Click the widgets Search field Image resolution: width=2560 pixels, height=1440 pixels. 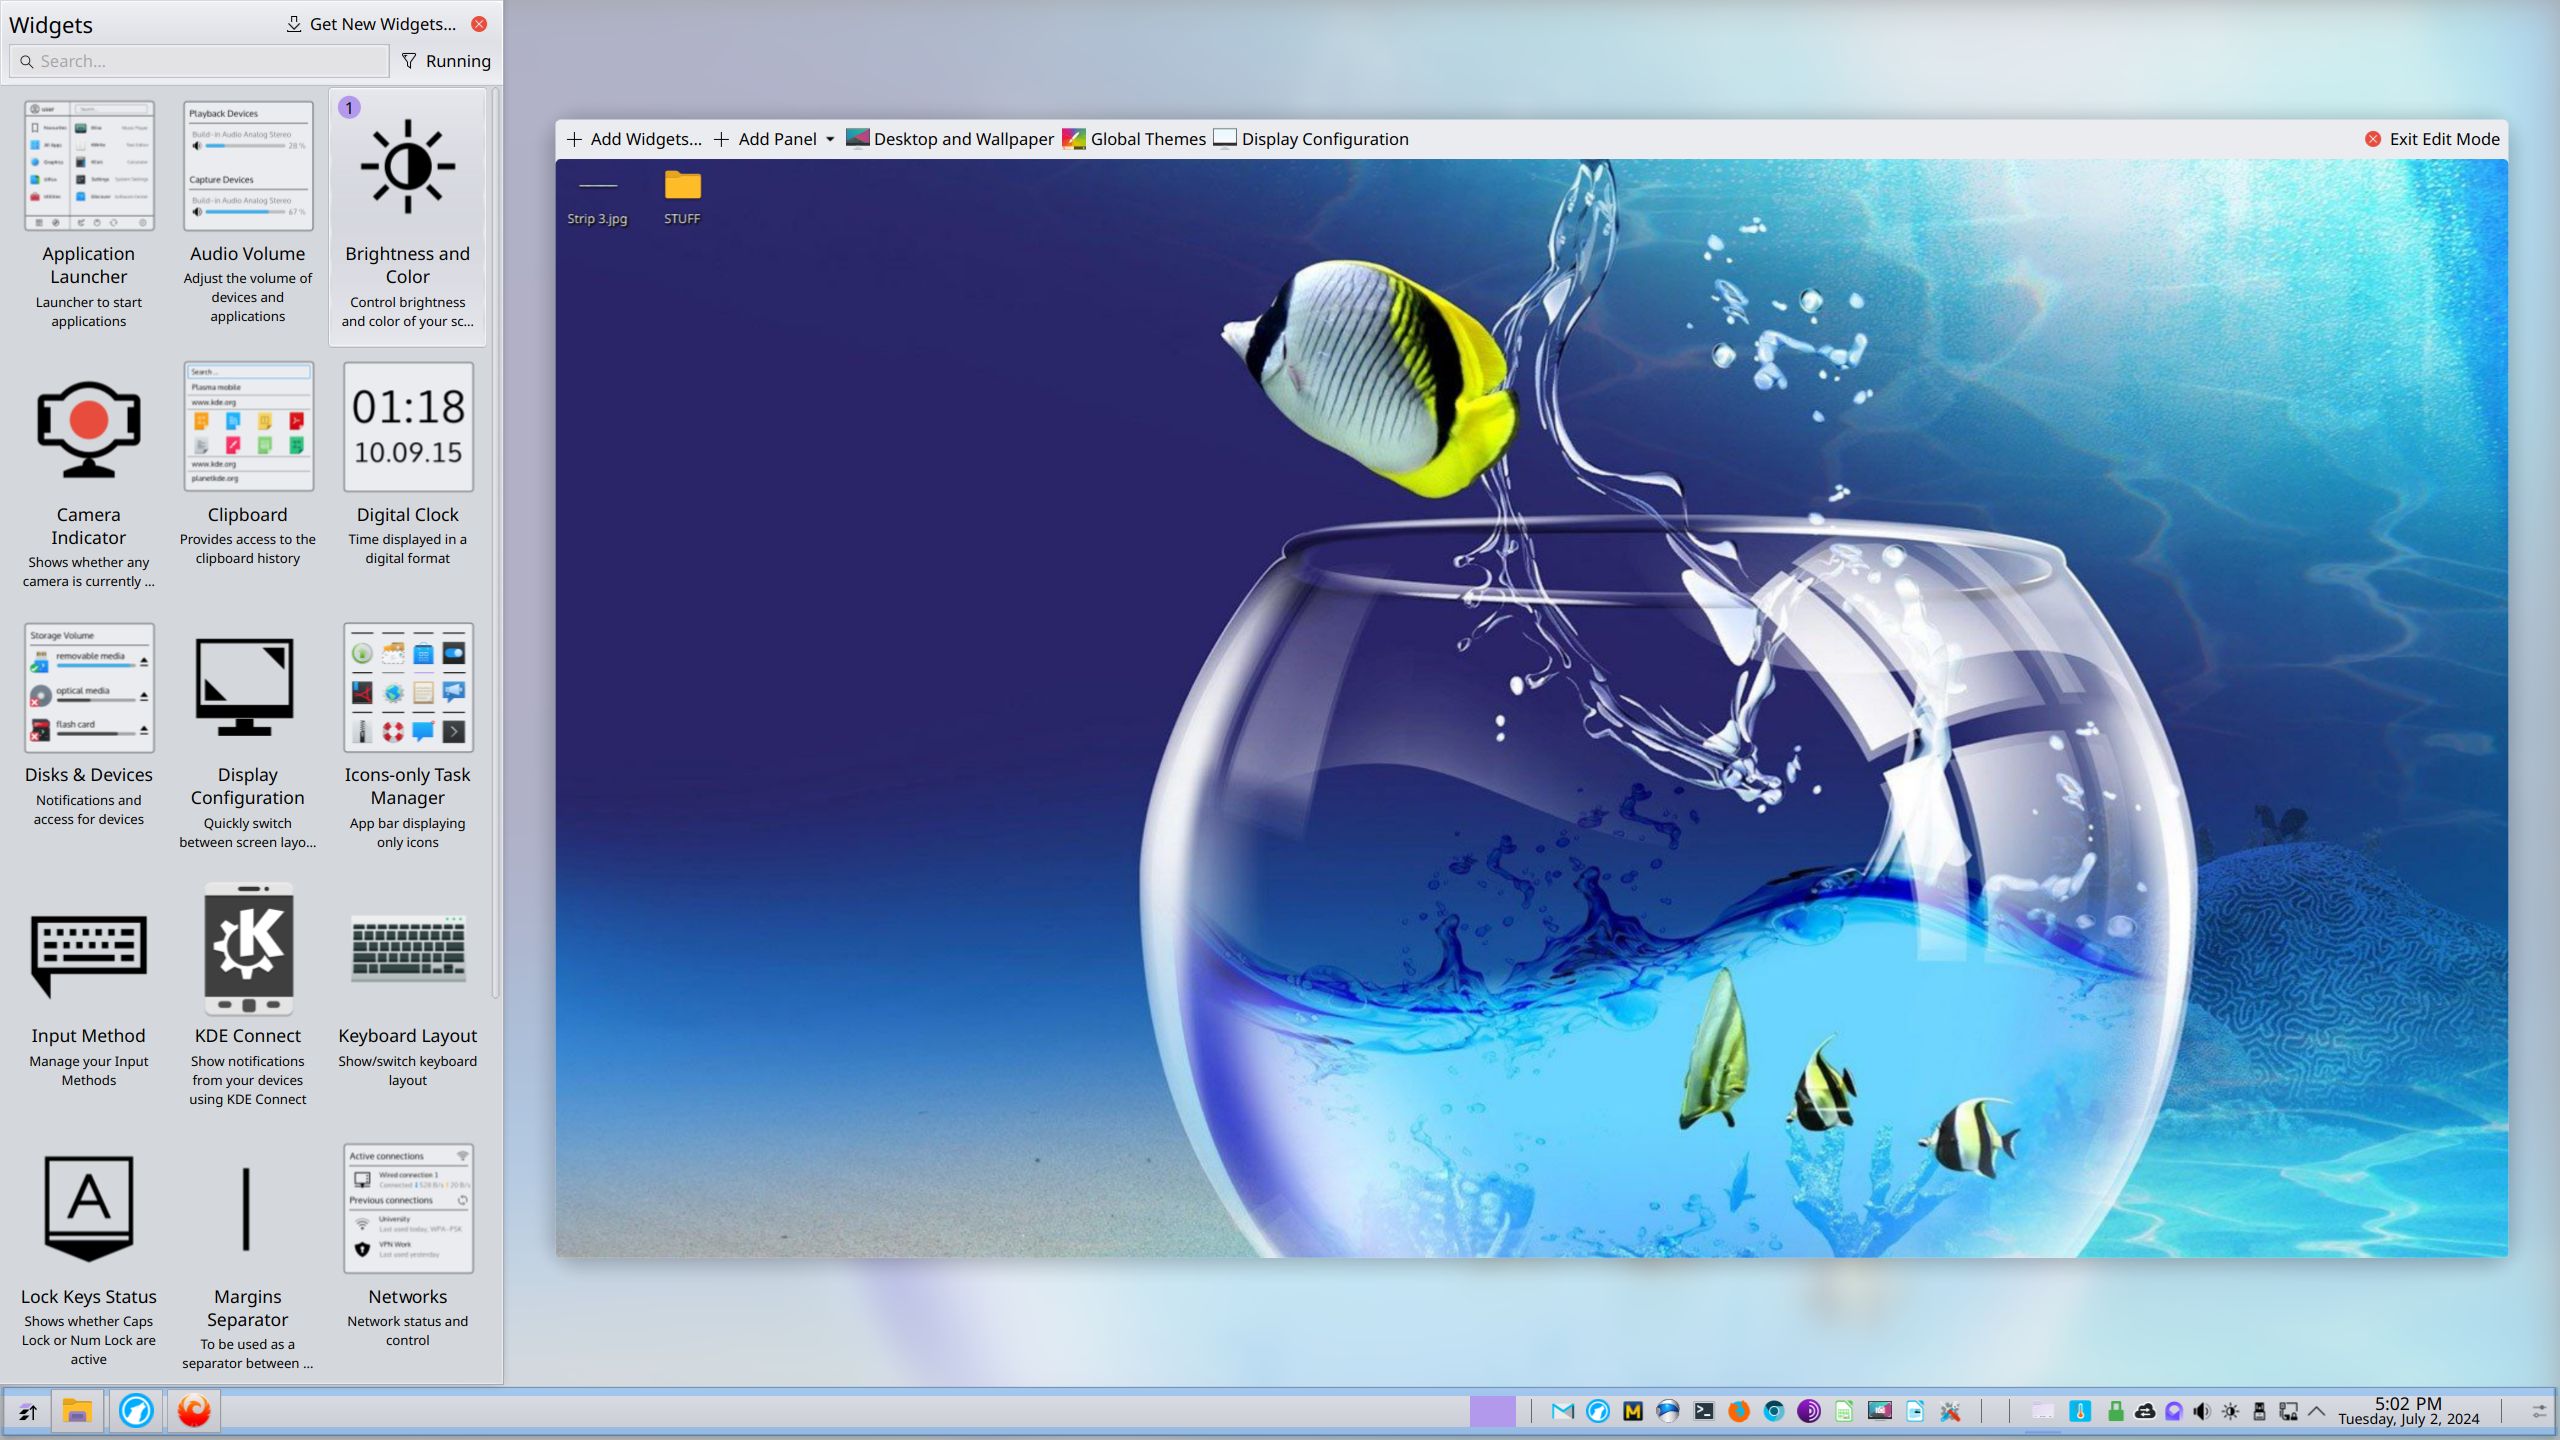click(x=199, y=61)
